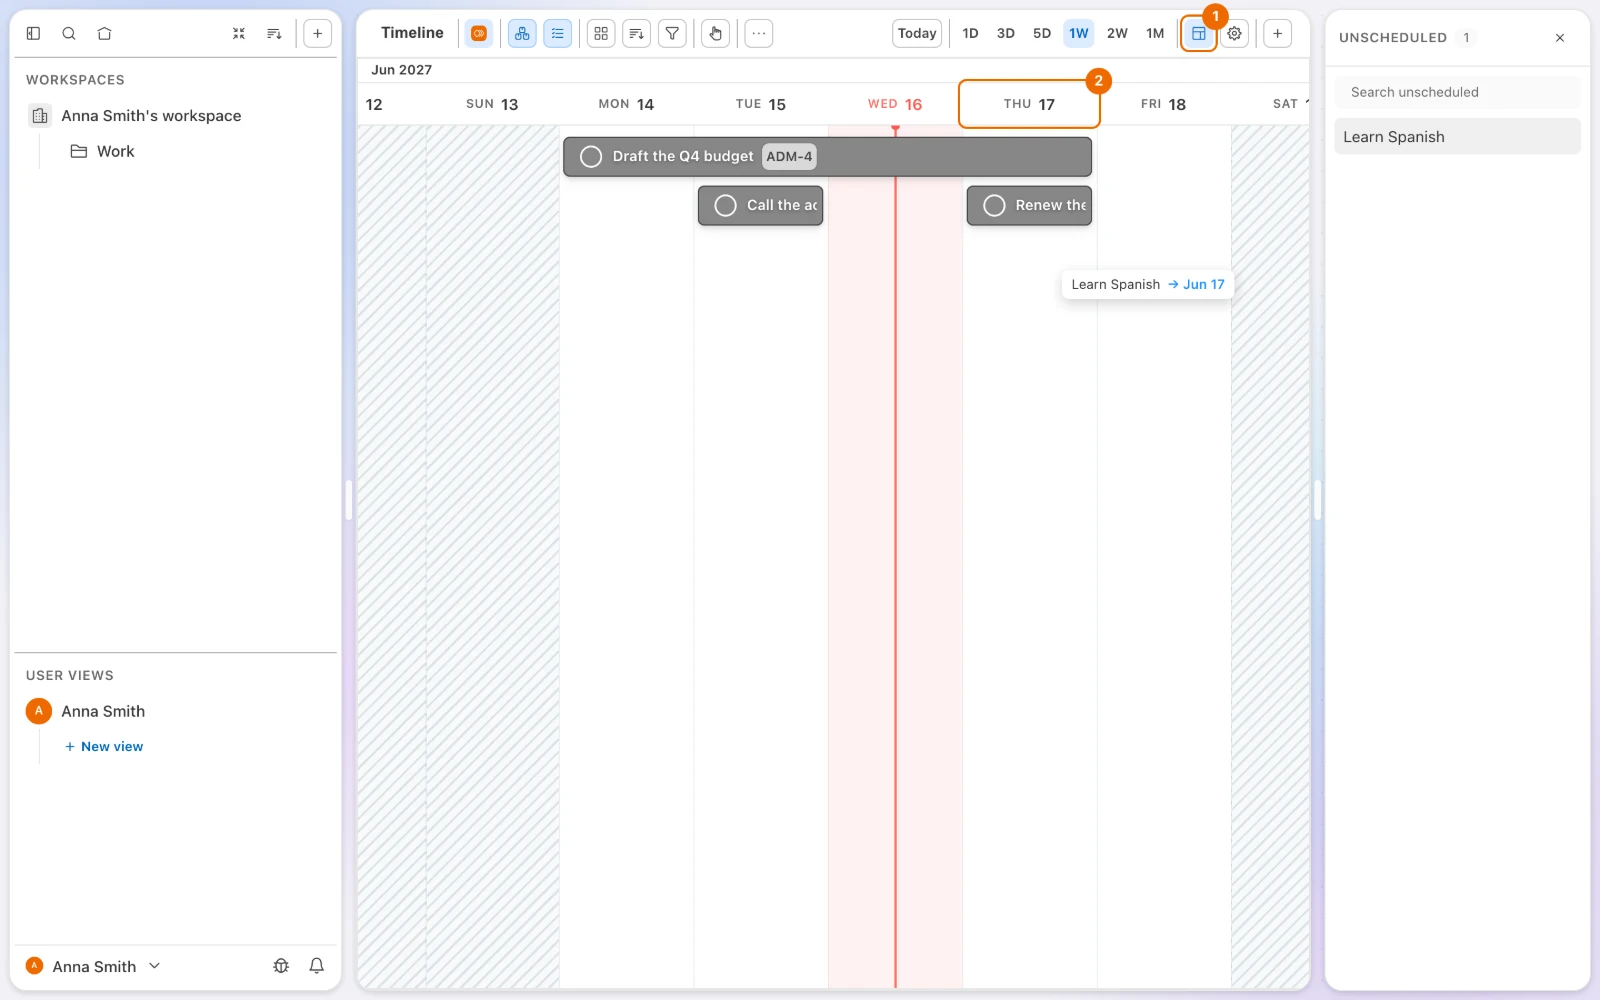Open timeline settings gear
Viewport: 1600px width, 1000px height.
[1235, 33]
